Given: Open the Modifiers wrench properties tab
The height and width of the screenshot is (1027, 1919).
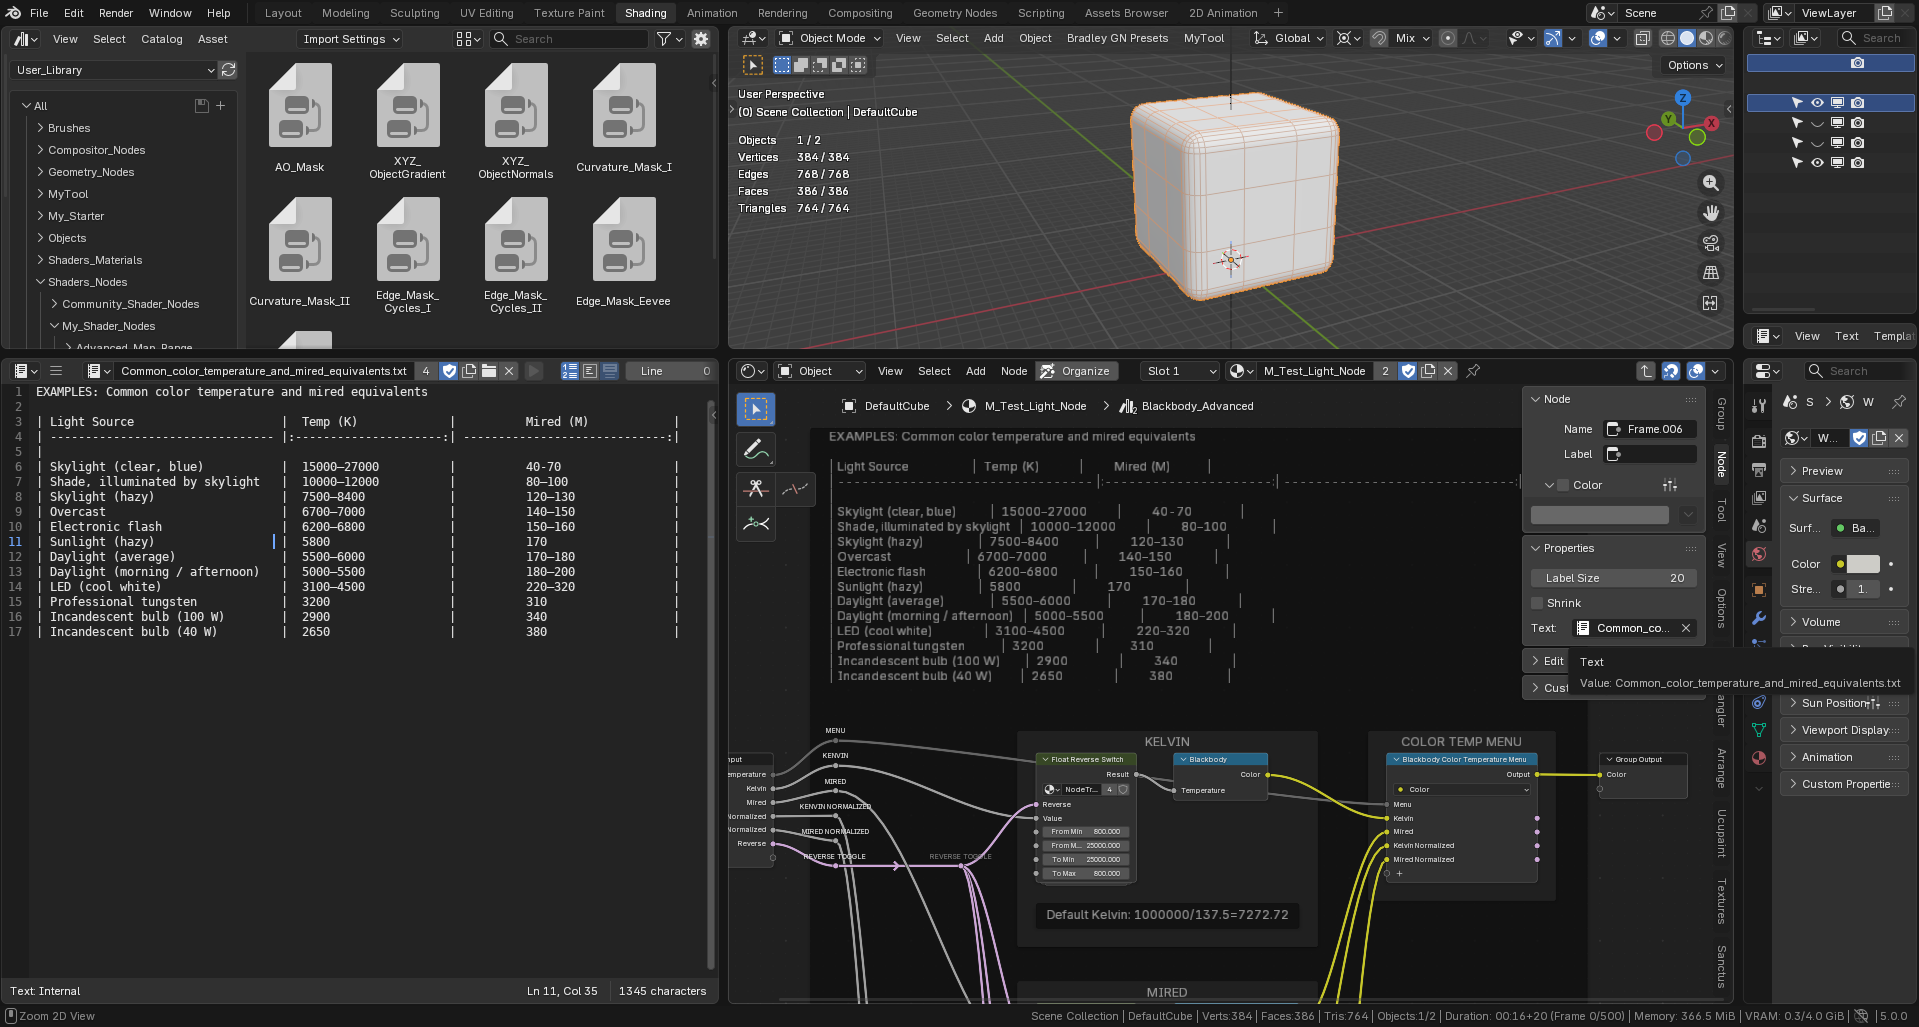Looking at the screenshot, I should pyautogui.click(x=1759, y=618).
